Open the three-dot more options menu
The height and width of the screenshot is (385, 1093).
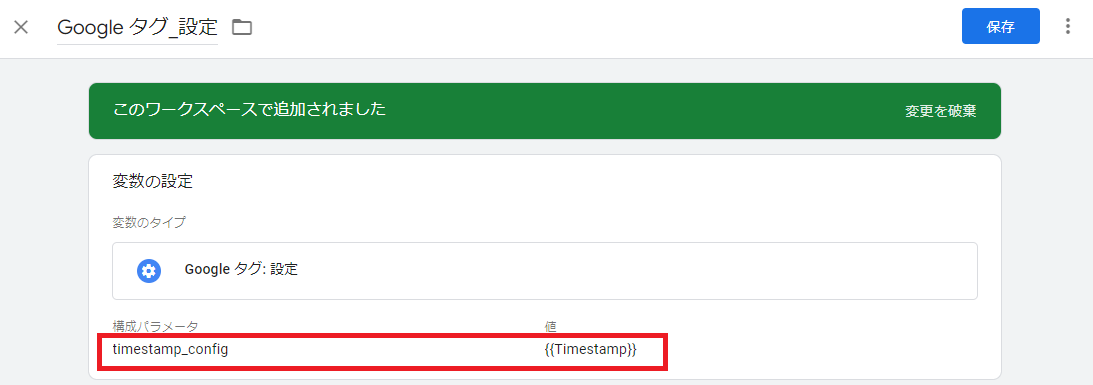1067,27
